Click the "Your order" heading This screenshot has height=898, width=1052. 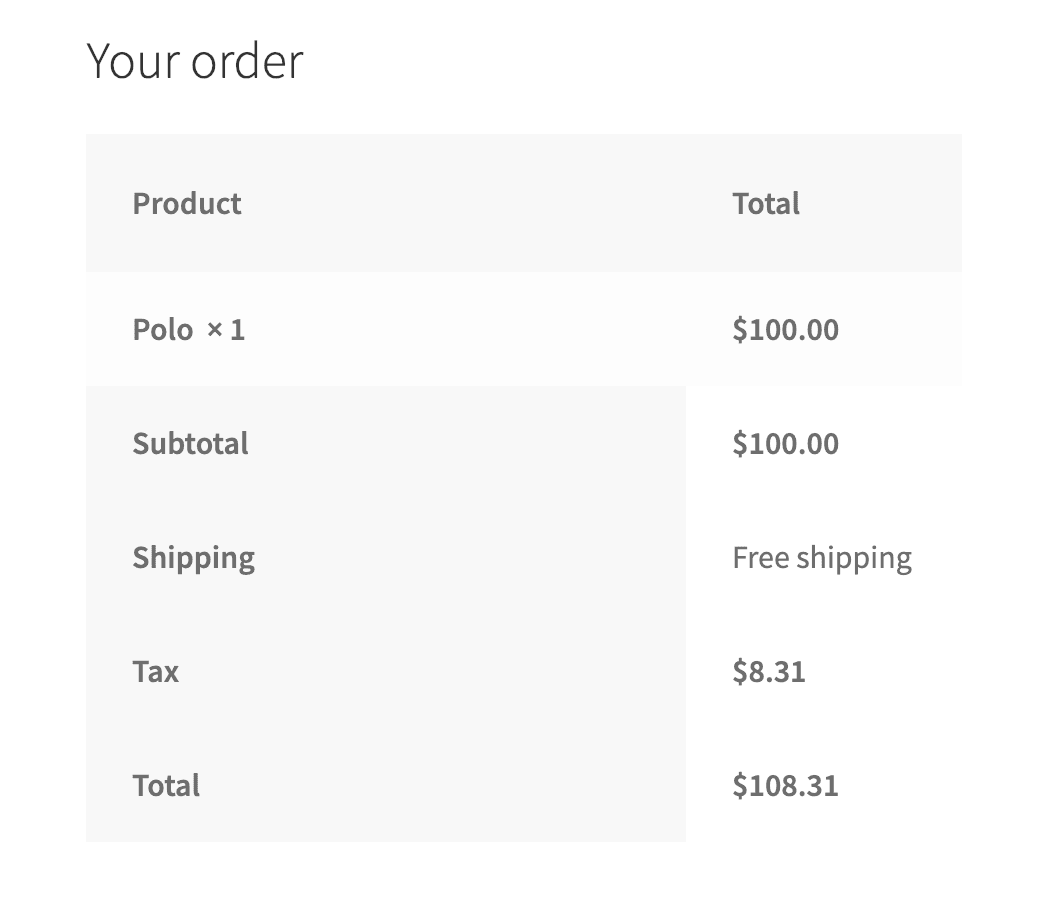tap(195, 61)
